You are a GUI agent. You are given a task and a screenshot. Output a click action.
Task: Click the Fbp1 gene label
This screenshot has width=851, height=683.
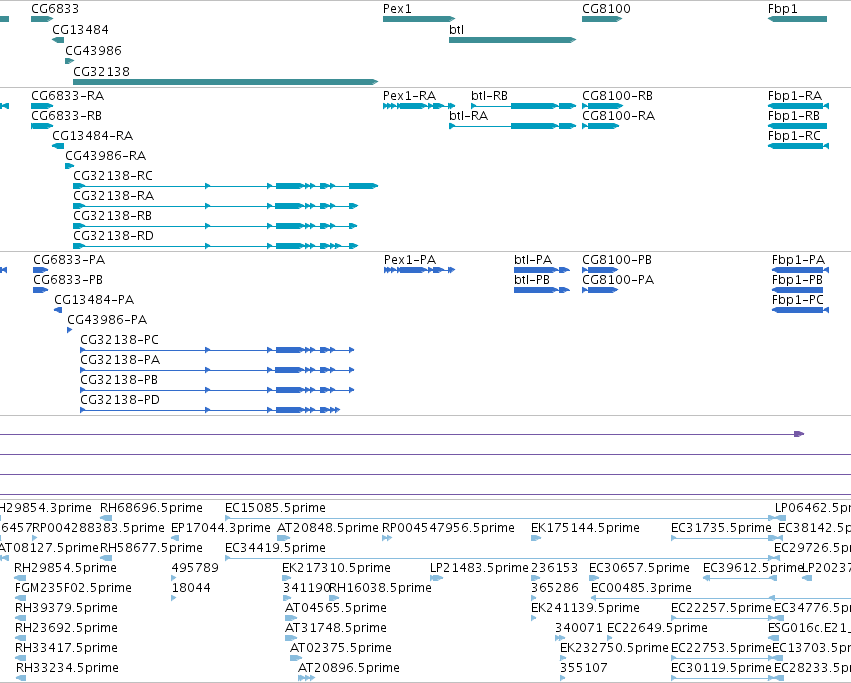click(x=782, y=9)
